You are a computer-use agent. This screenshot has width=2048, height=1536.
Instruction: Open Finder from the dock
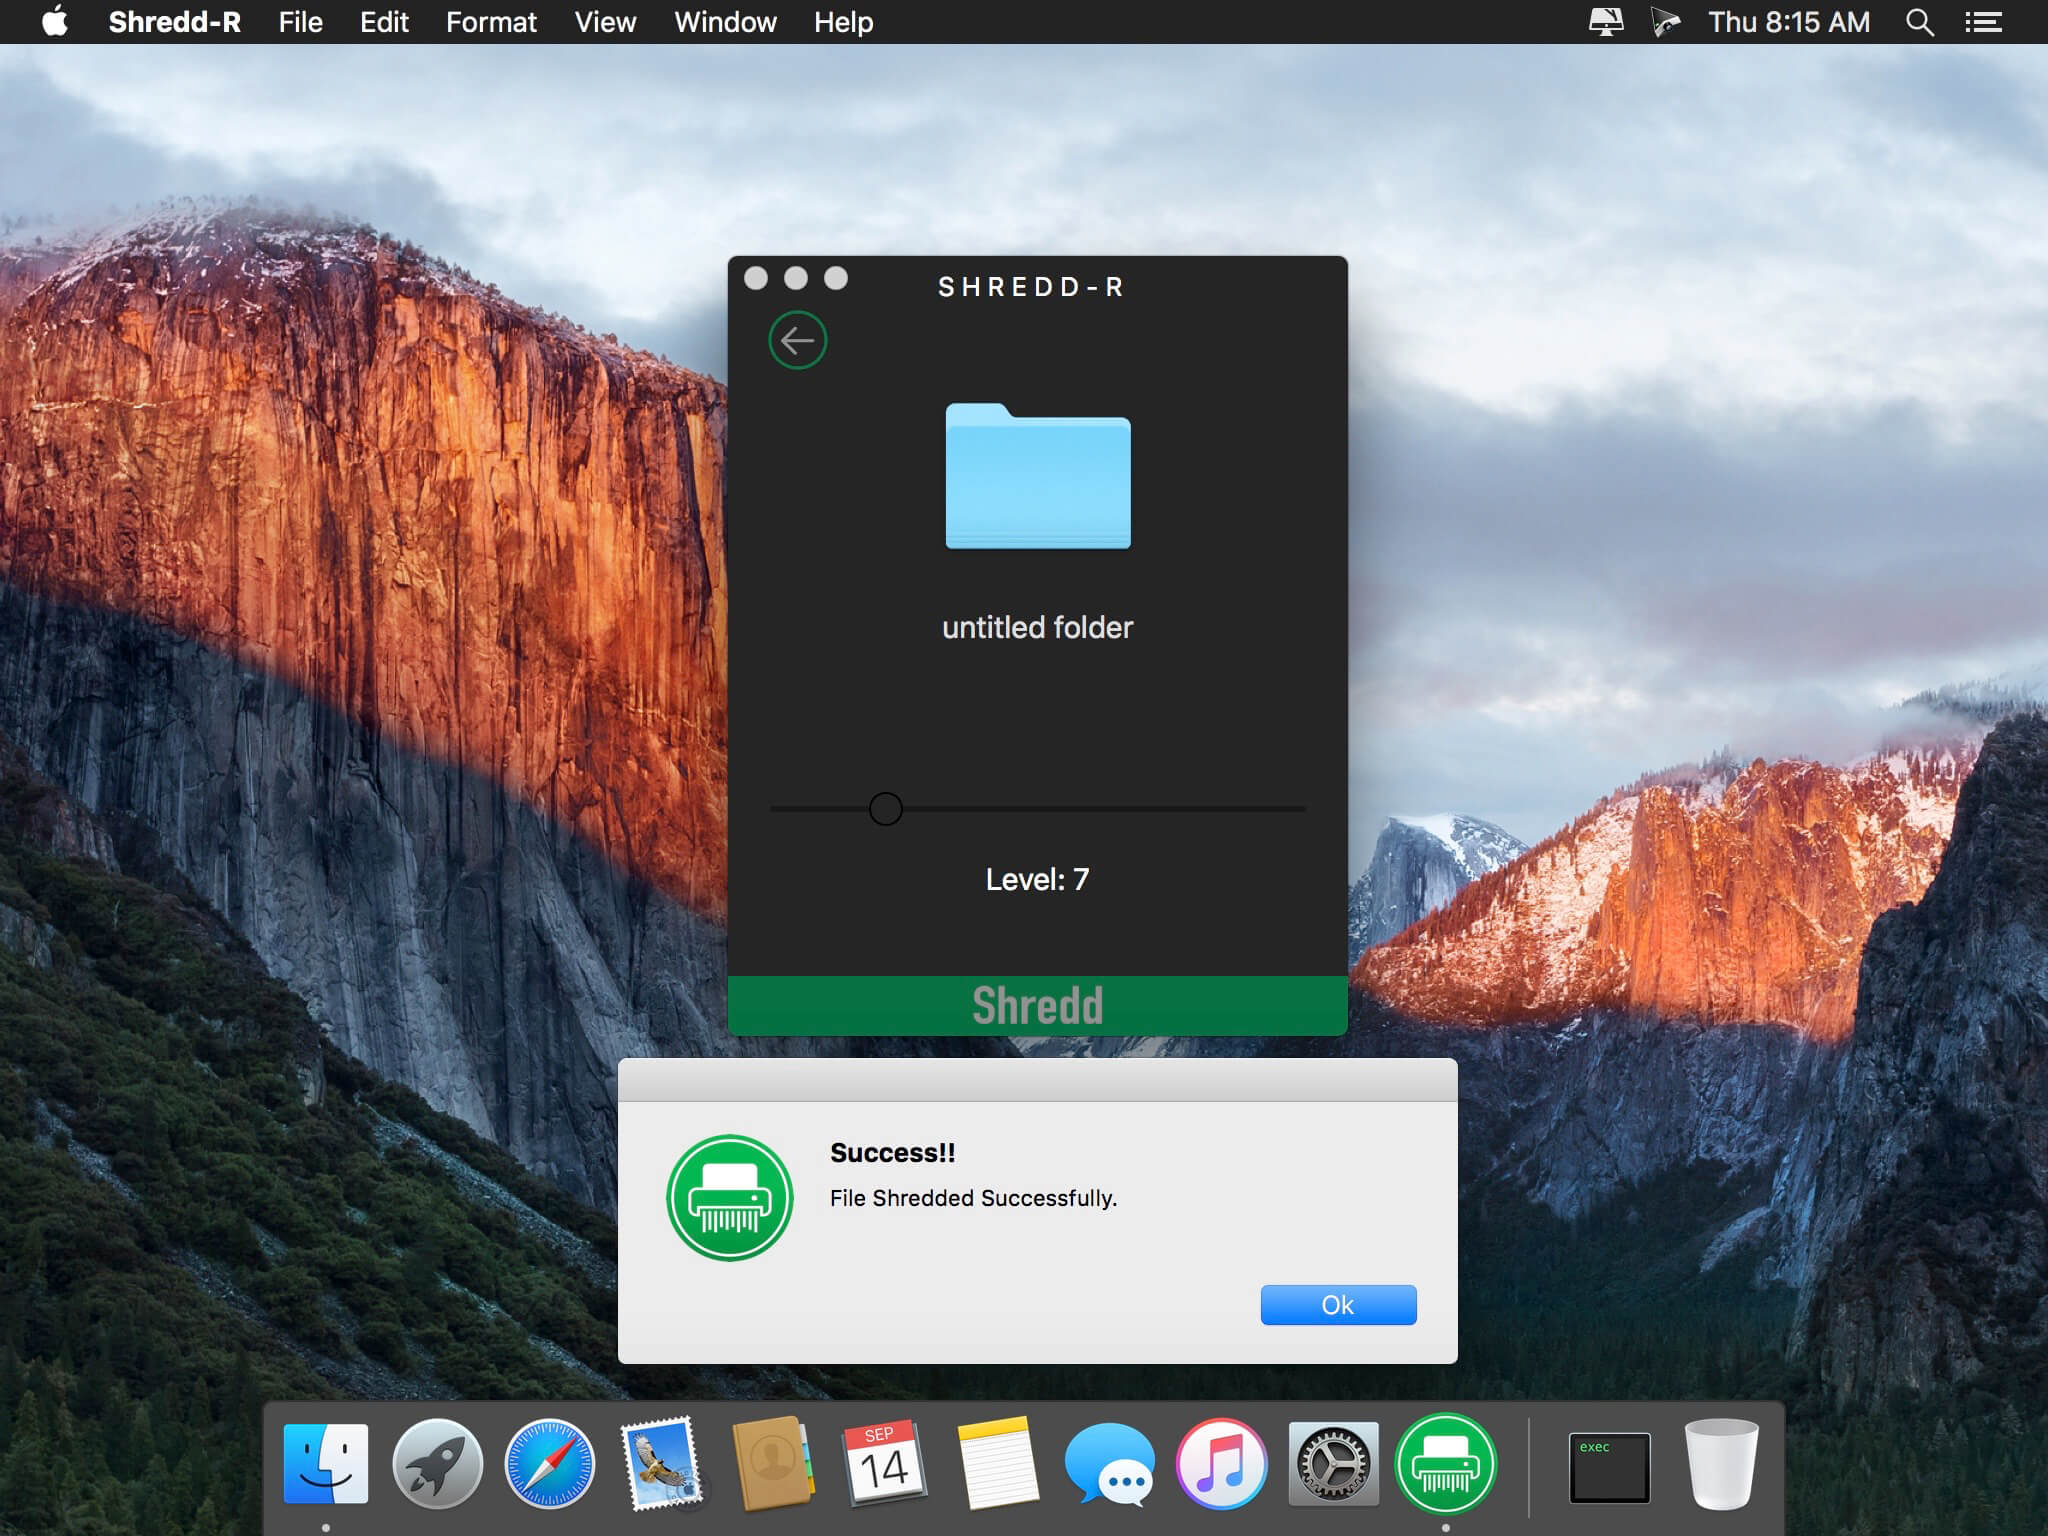click(x=326, y=1464)
